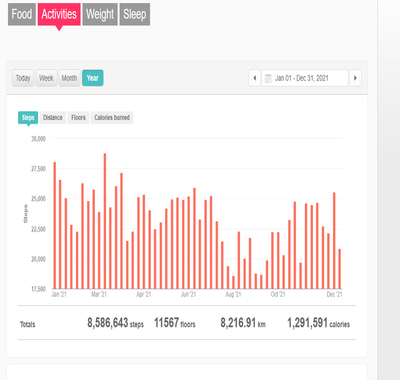The image size is (400, 380).
Task: Select the Activities tab
Action: 59,14
